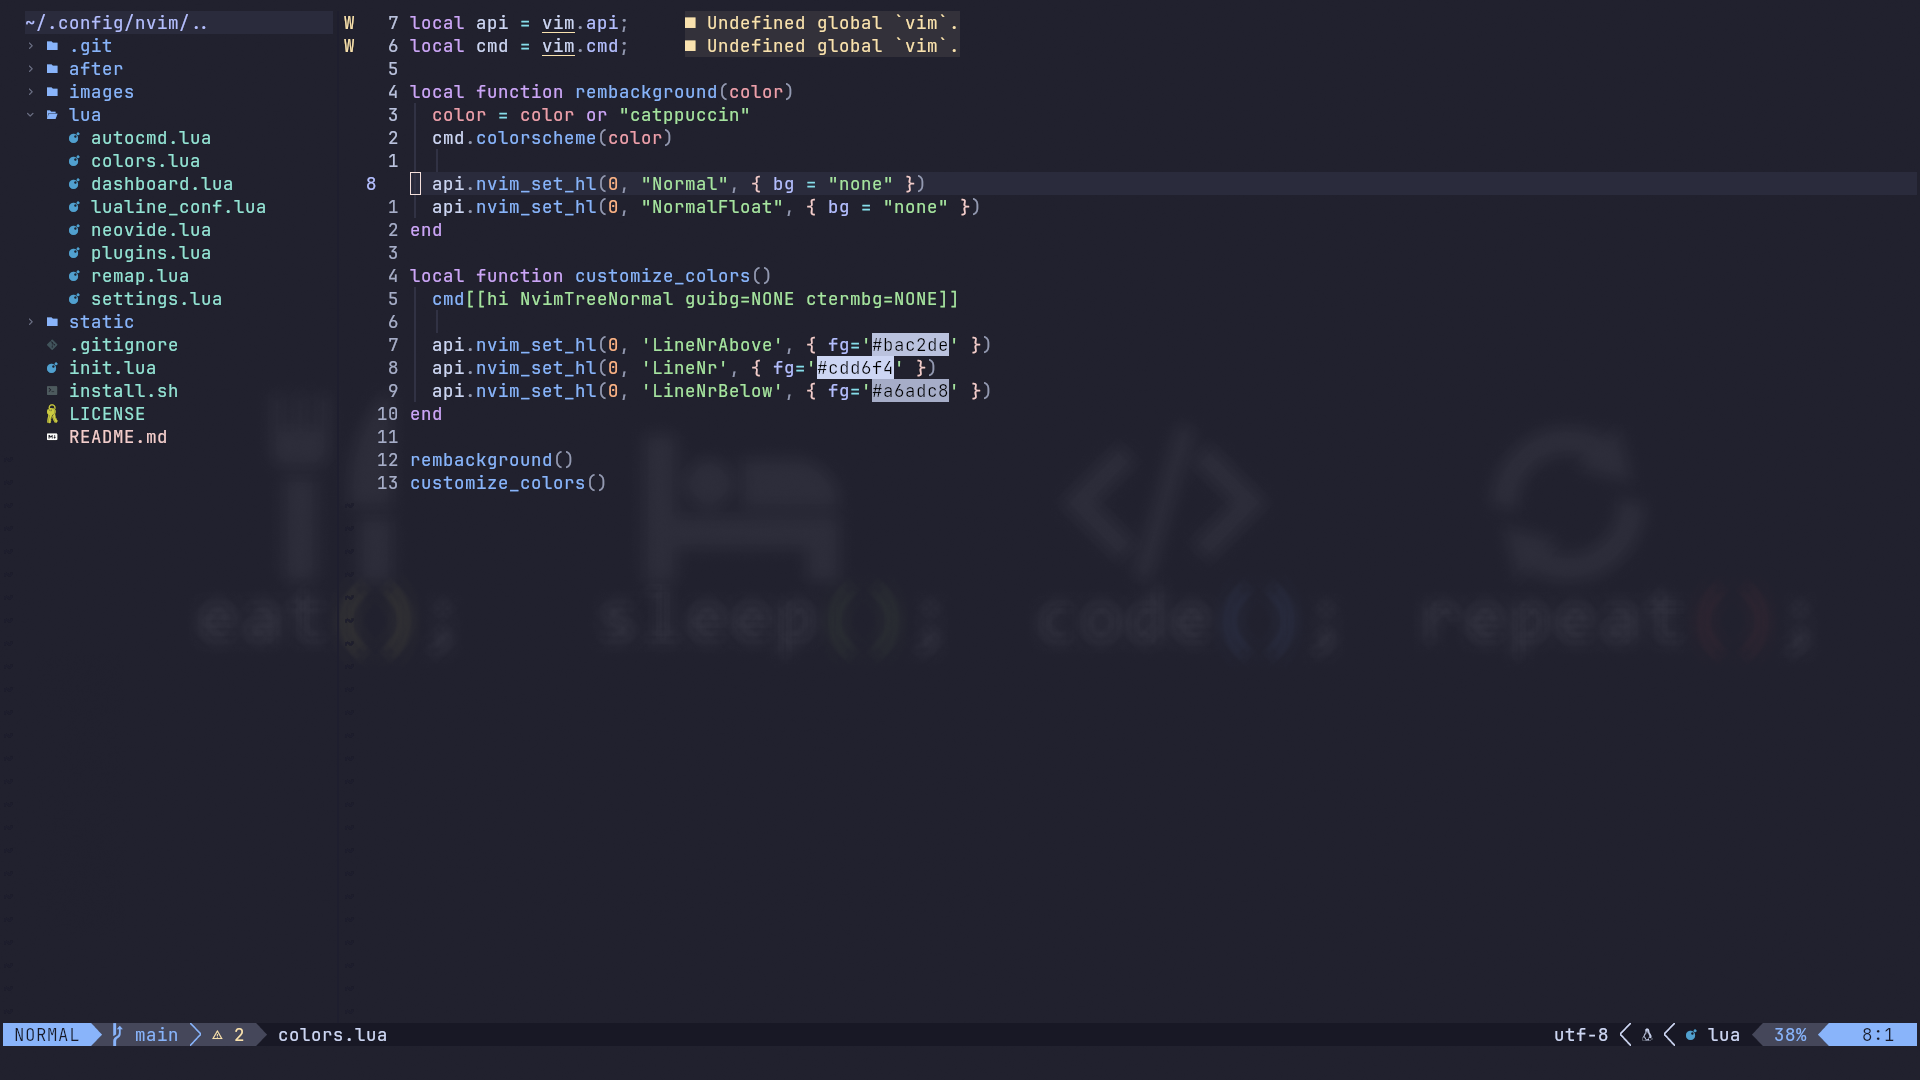The image size is (1920, 1080).
Task: Click the #bac2de color highlight
Action: tap(910, 345)
